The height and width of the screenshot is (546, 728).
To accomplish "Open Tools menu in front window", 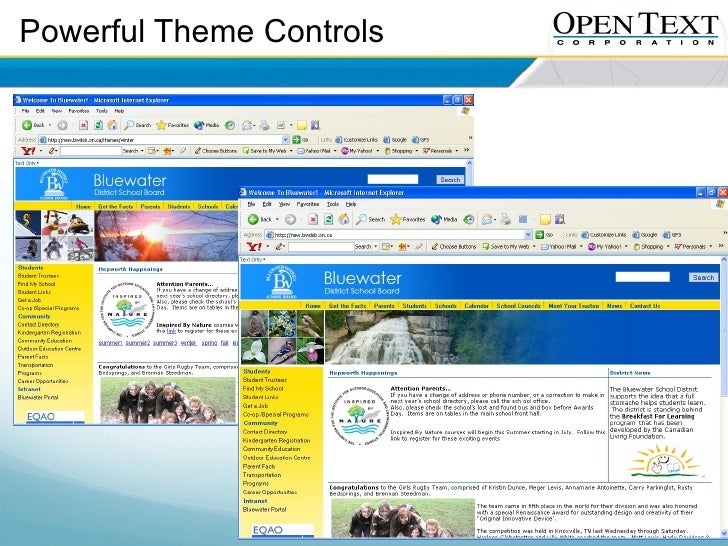I will tap(333, 204).
